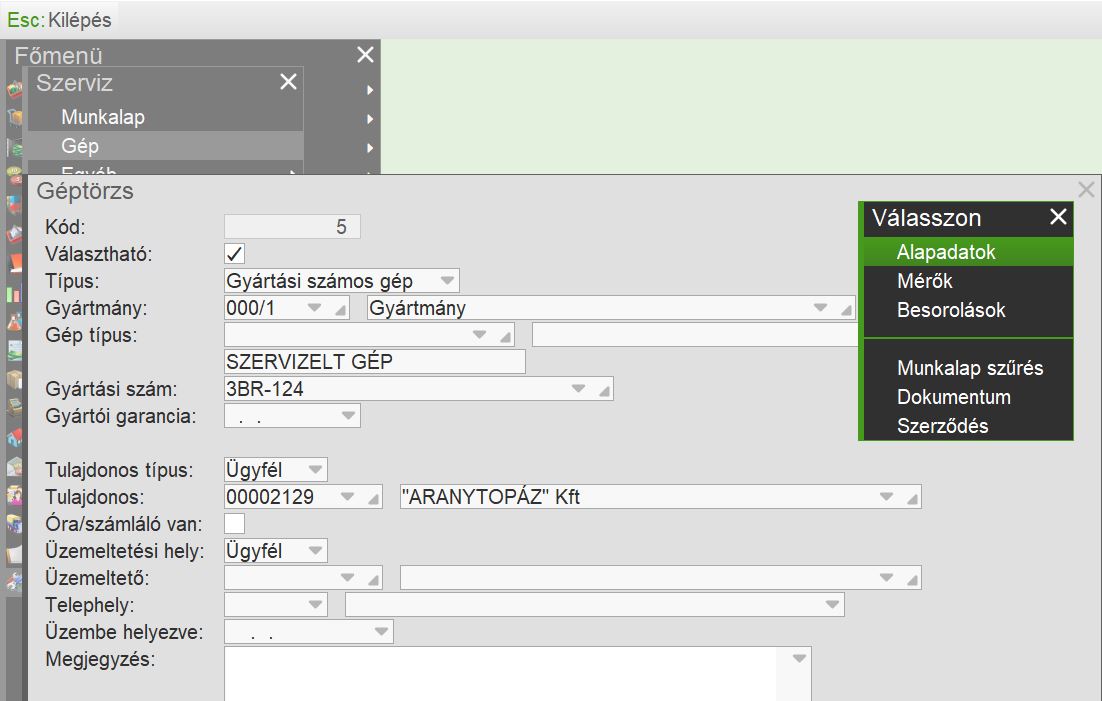1102x701 pixels.
Task: Open the lookup corner triangle of Üzemeltető name
Action: (x=912, y=580)
